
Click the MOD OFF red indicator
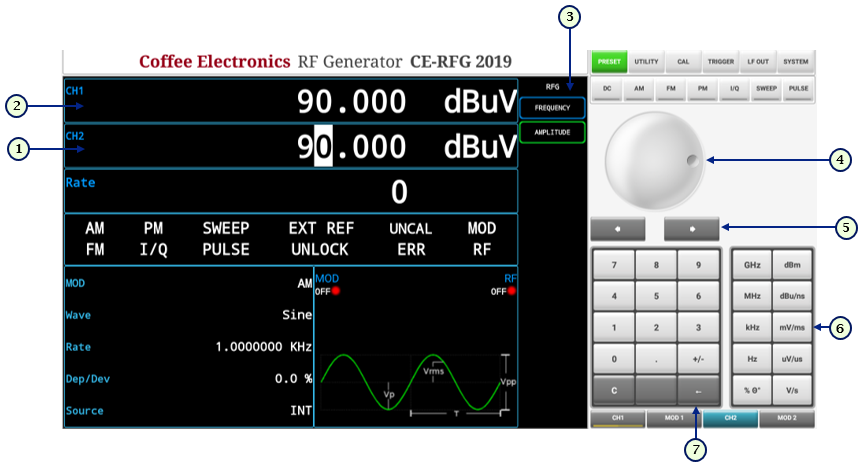click(337, 291)
